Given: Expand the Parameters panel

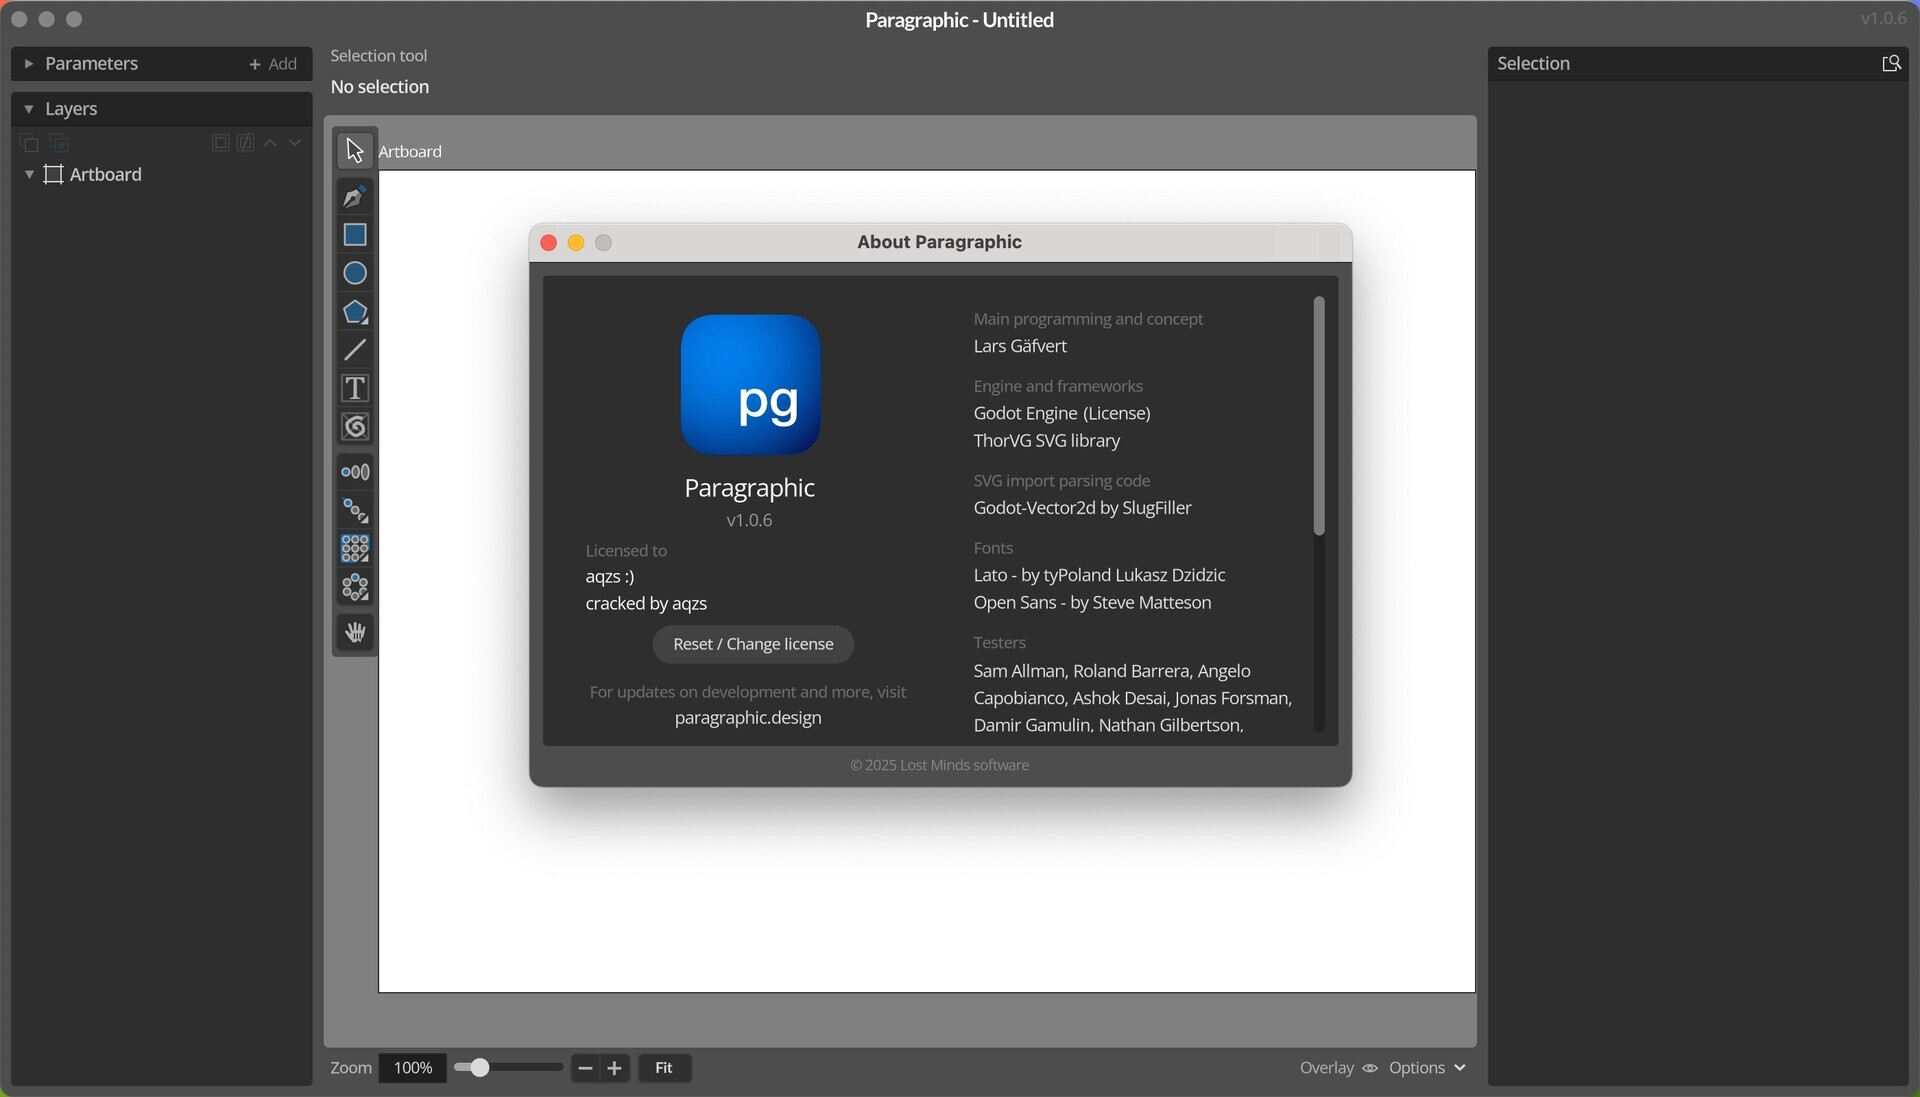Looking at the screenshot, I should point(29,64).
